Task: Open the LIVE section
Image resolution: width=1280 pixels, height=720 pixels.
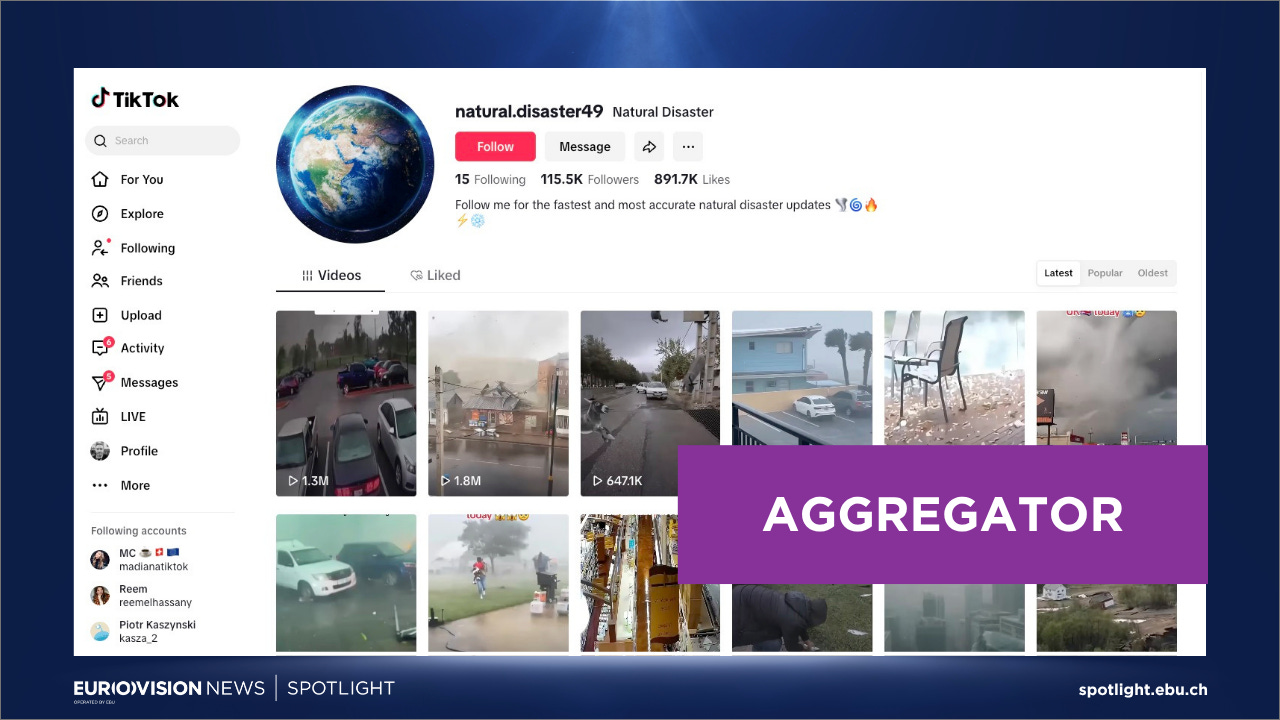Action: (x=133, y=417)
